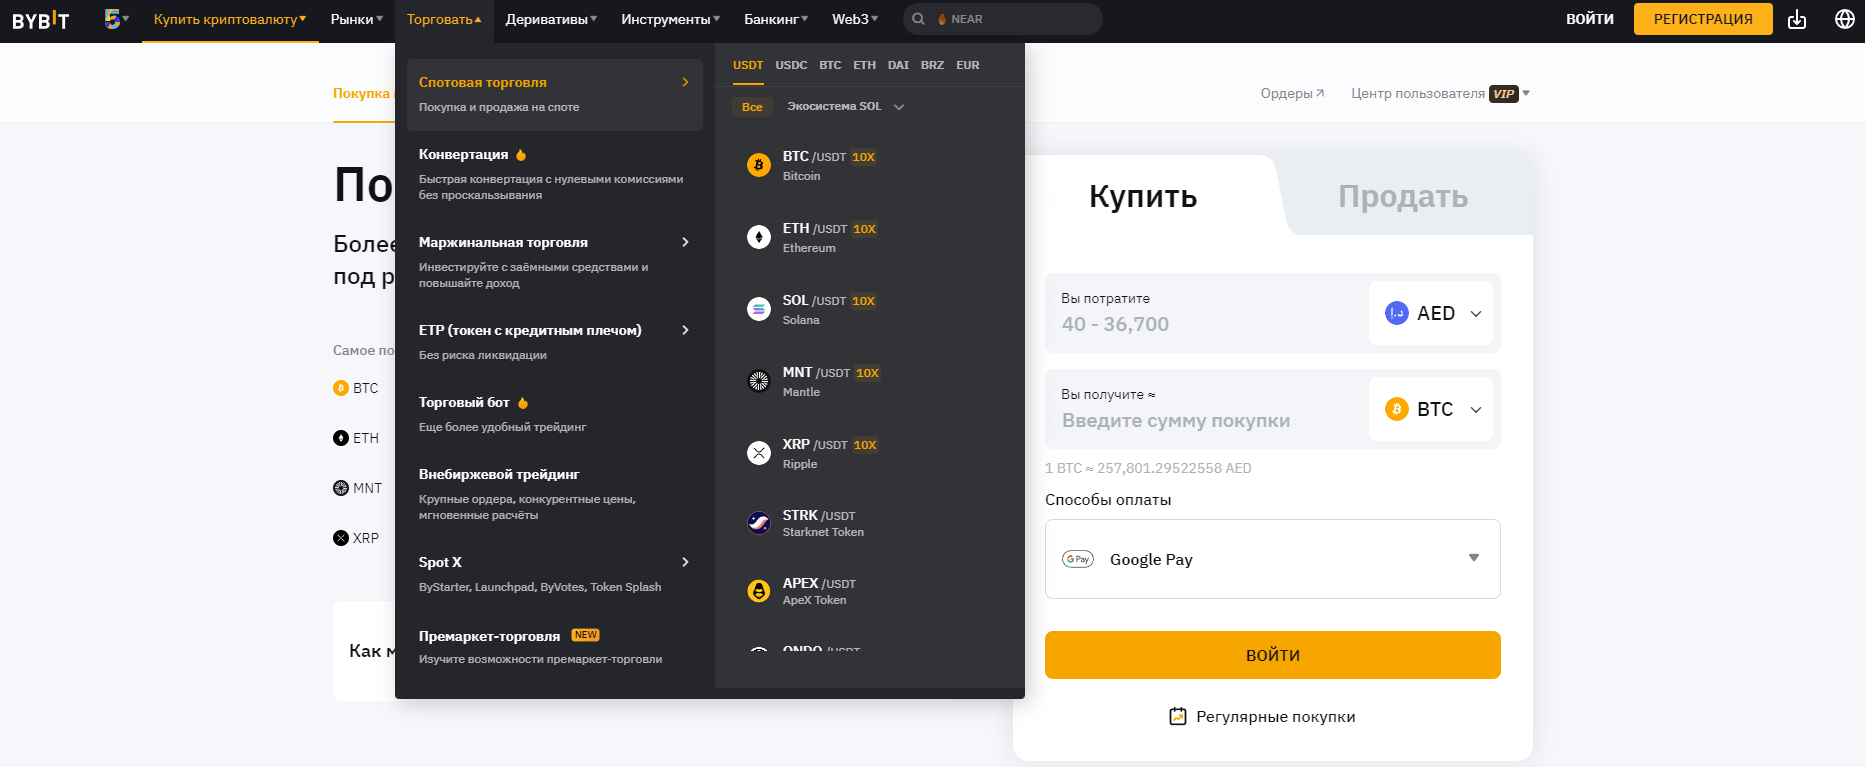Click the APEX token icon
Screen dimensions: 1865x767
tap(759, 591)
